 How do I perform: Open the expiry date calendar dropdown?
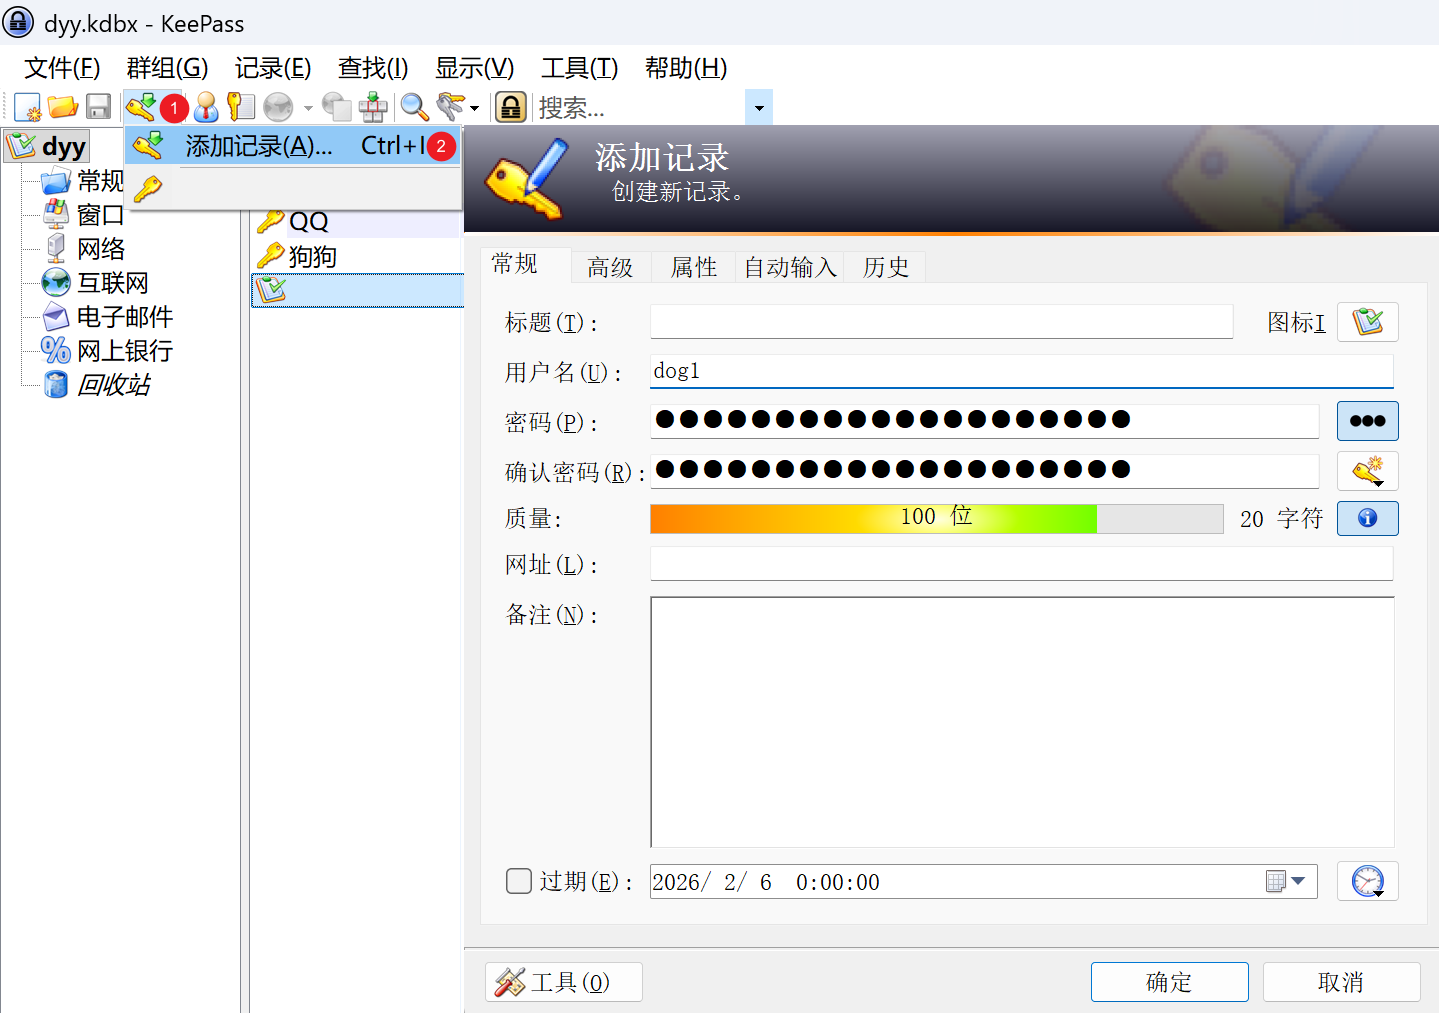[x=1286, y=881]
